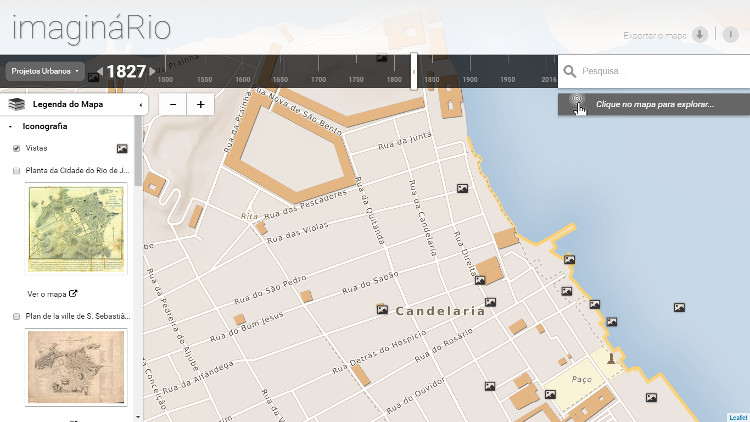Advance to next year with the right arrow

(153, 72)
